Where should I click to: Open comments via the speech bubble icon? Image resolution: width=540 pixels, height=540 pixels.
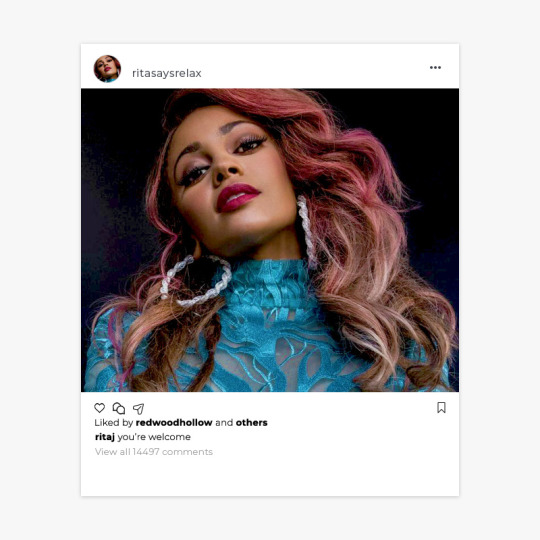[119, 408]
